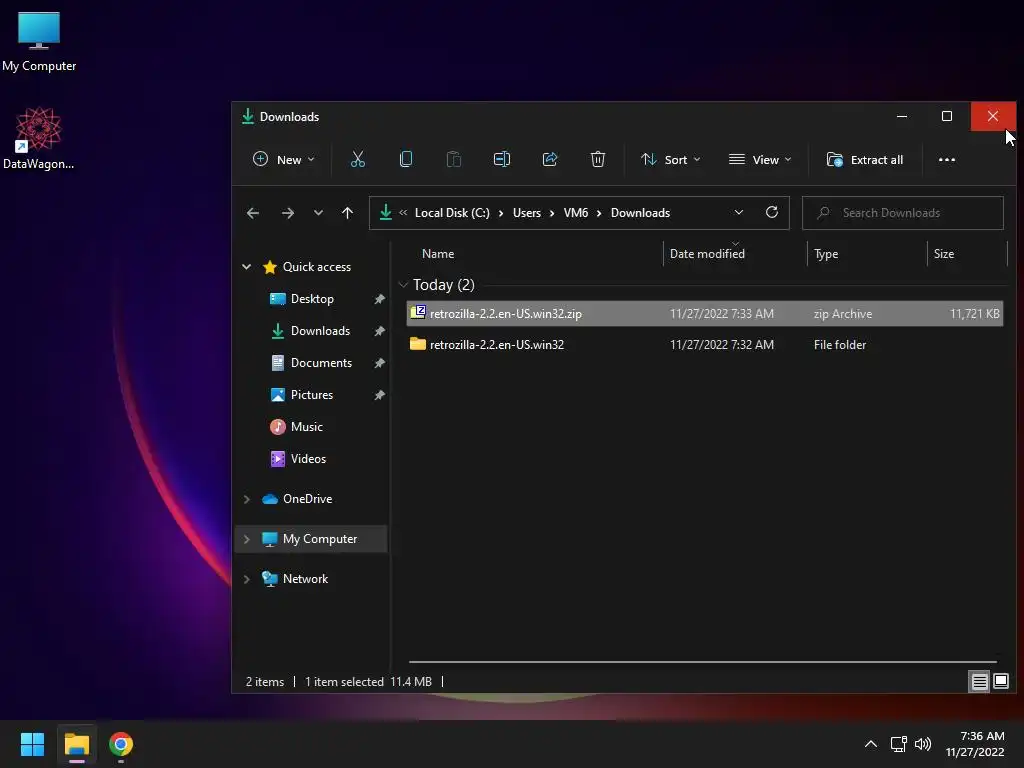Click the Share icon in toolbar
The width and height of the screenshot is (1024, 768).
pos(550,159)
